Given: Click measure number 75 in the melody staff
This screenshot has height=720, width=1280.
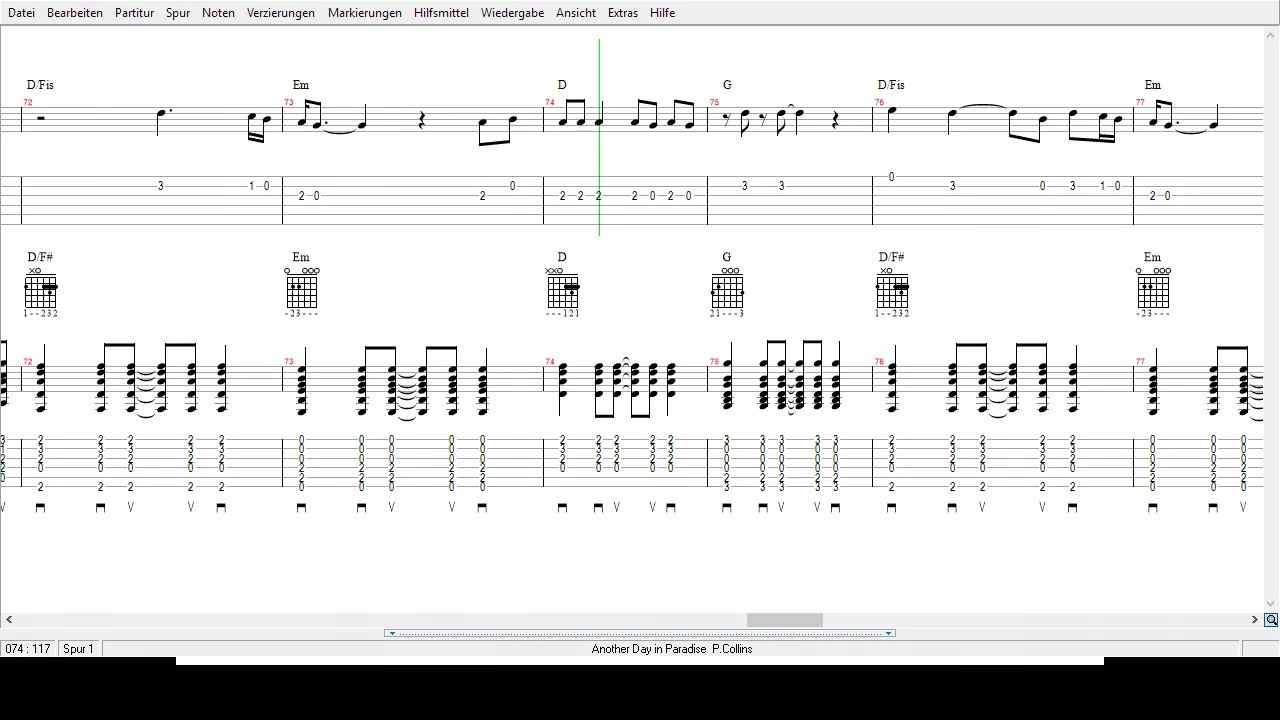Looking at the screenshot, I should (715, 102).
